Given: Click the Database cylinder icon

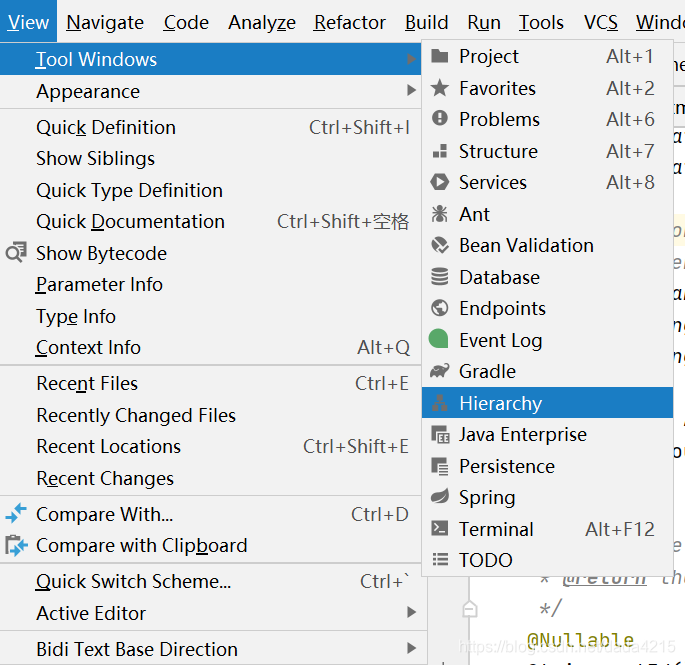Looking at the screenshot, I should click(439, 277).
